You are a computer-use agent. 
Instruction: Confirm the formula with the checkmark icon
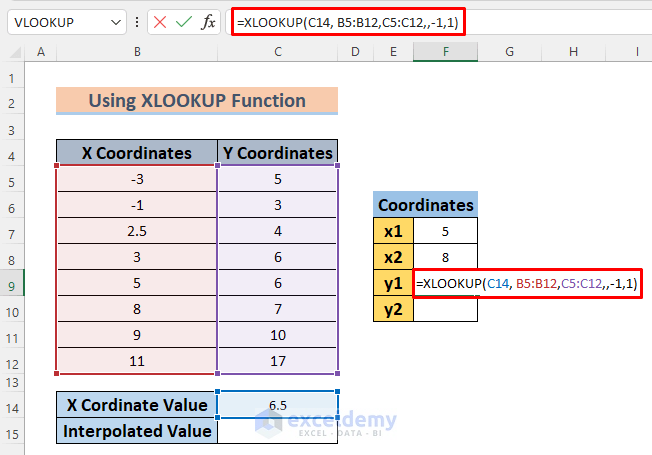pos(183,22)
